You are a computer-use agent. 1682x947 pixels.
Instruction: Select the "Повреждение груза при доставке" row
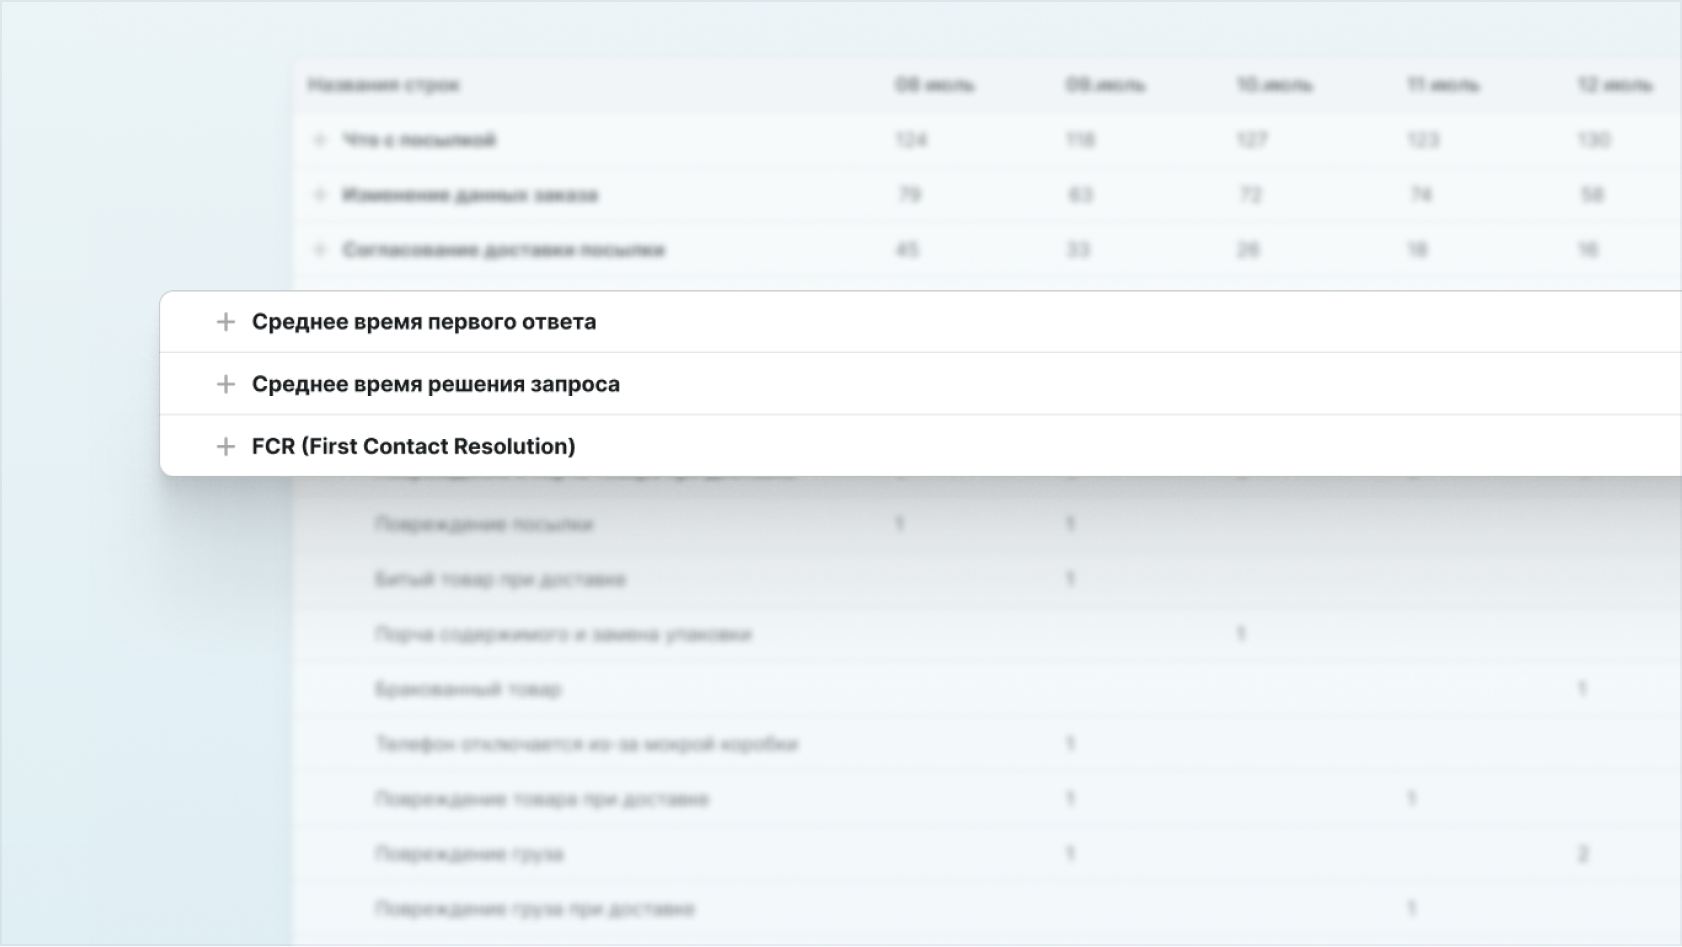coord(534,909)
